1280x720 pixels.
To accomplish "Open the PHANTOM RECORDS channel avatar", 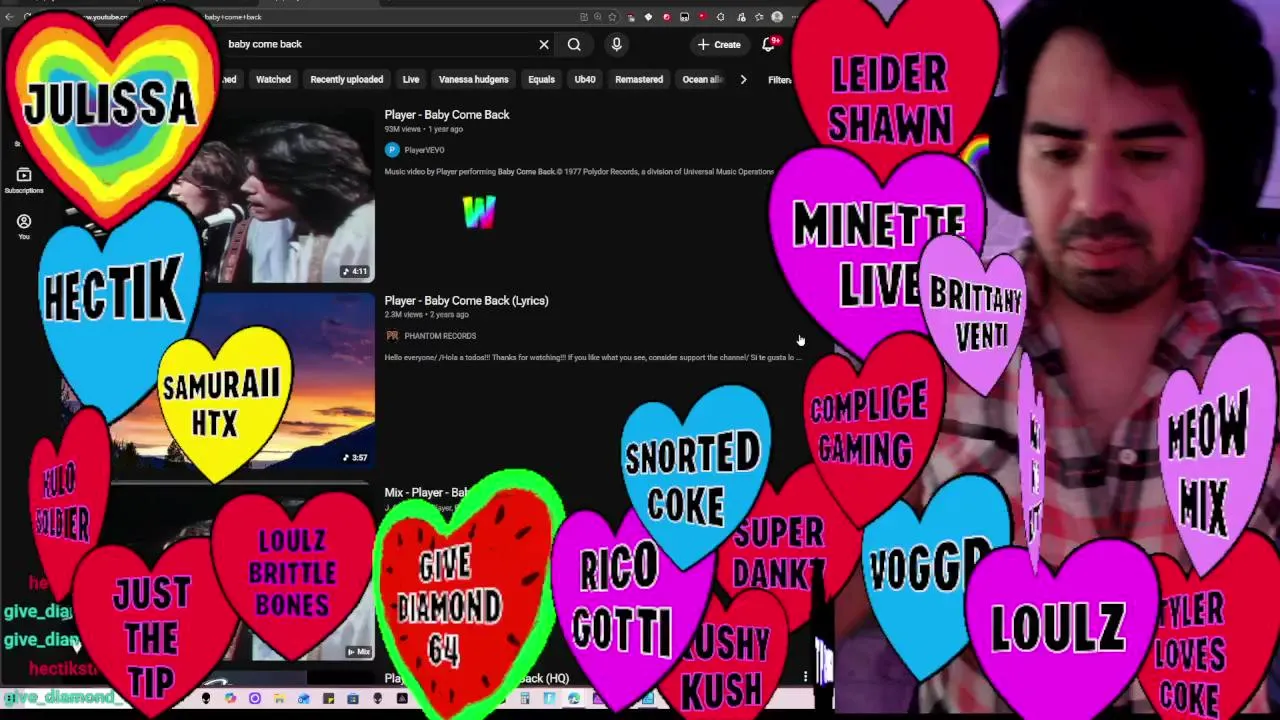I will pyautogui.click(x=392, y=336).
